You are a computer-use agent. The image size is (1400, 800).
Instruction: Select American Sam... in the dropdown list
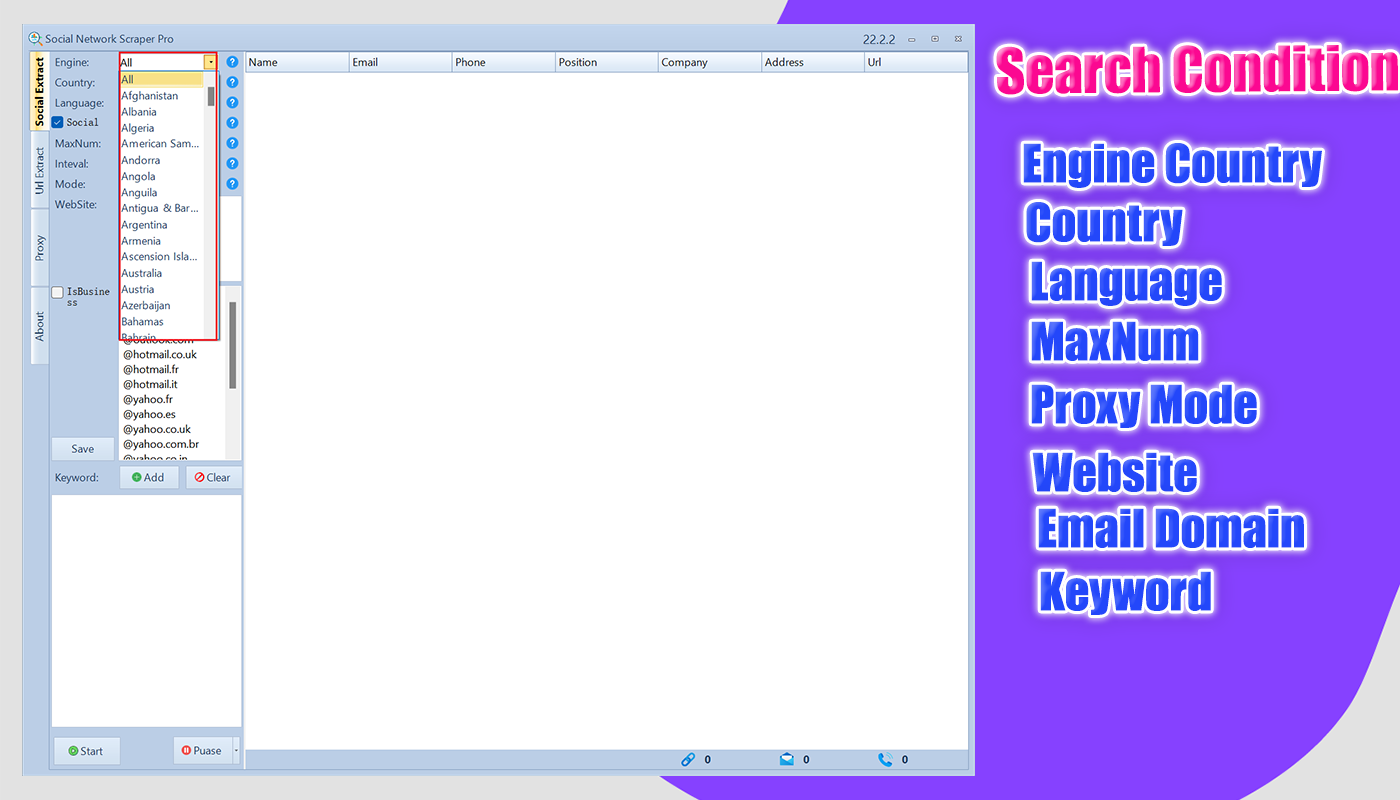tap(161, 144)
